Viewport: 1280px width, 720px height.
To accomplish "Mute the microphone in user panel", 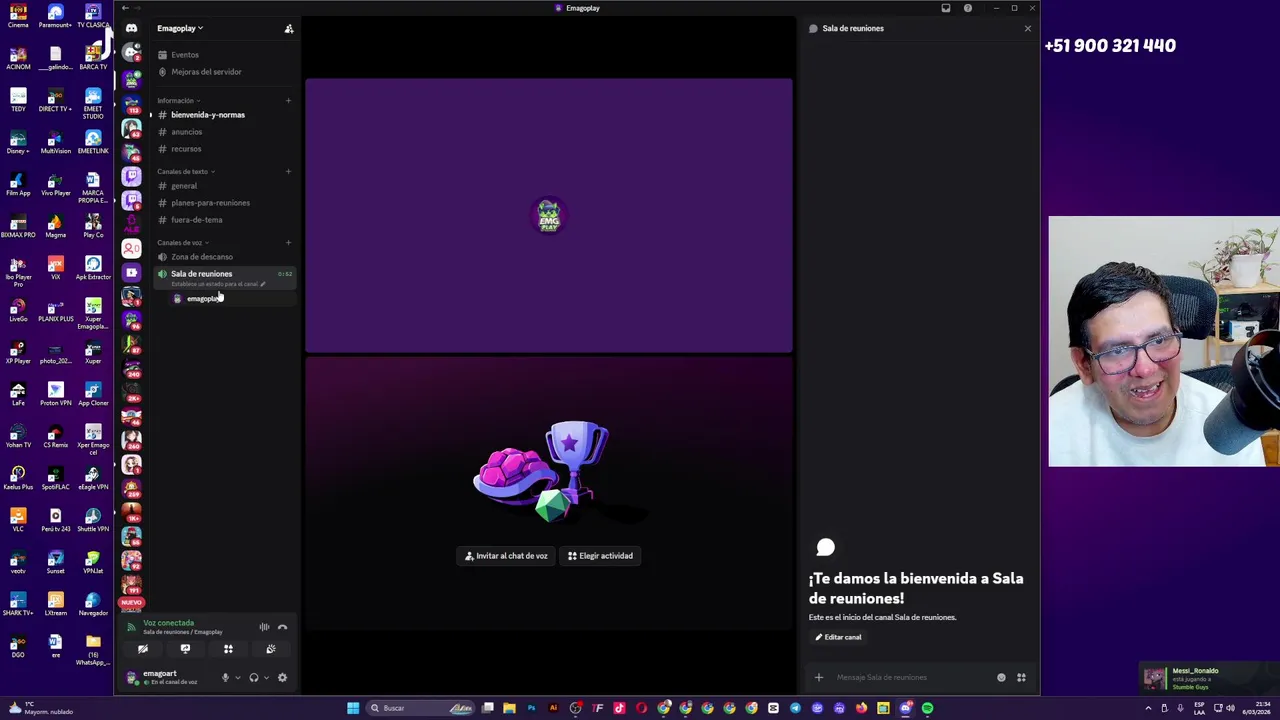I will (225, 678).
